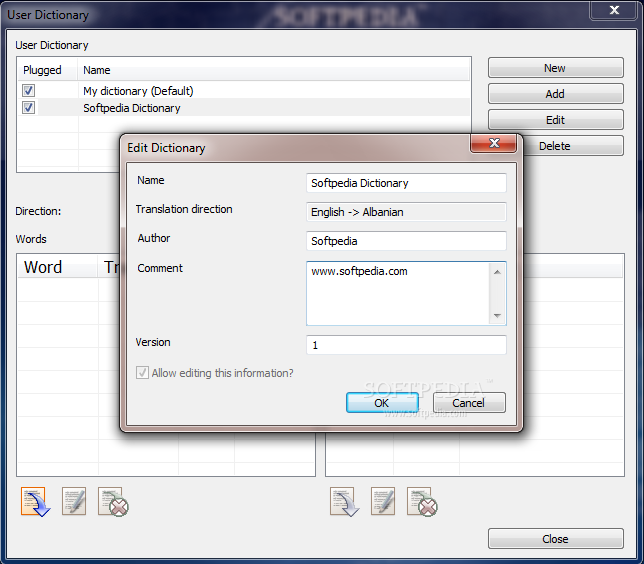Toggle Allow editing this information checkbox
This screenshot has height=564, width=644.
pyautogui.click(x=142, y=373)
